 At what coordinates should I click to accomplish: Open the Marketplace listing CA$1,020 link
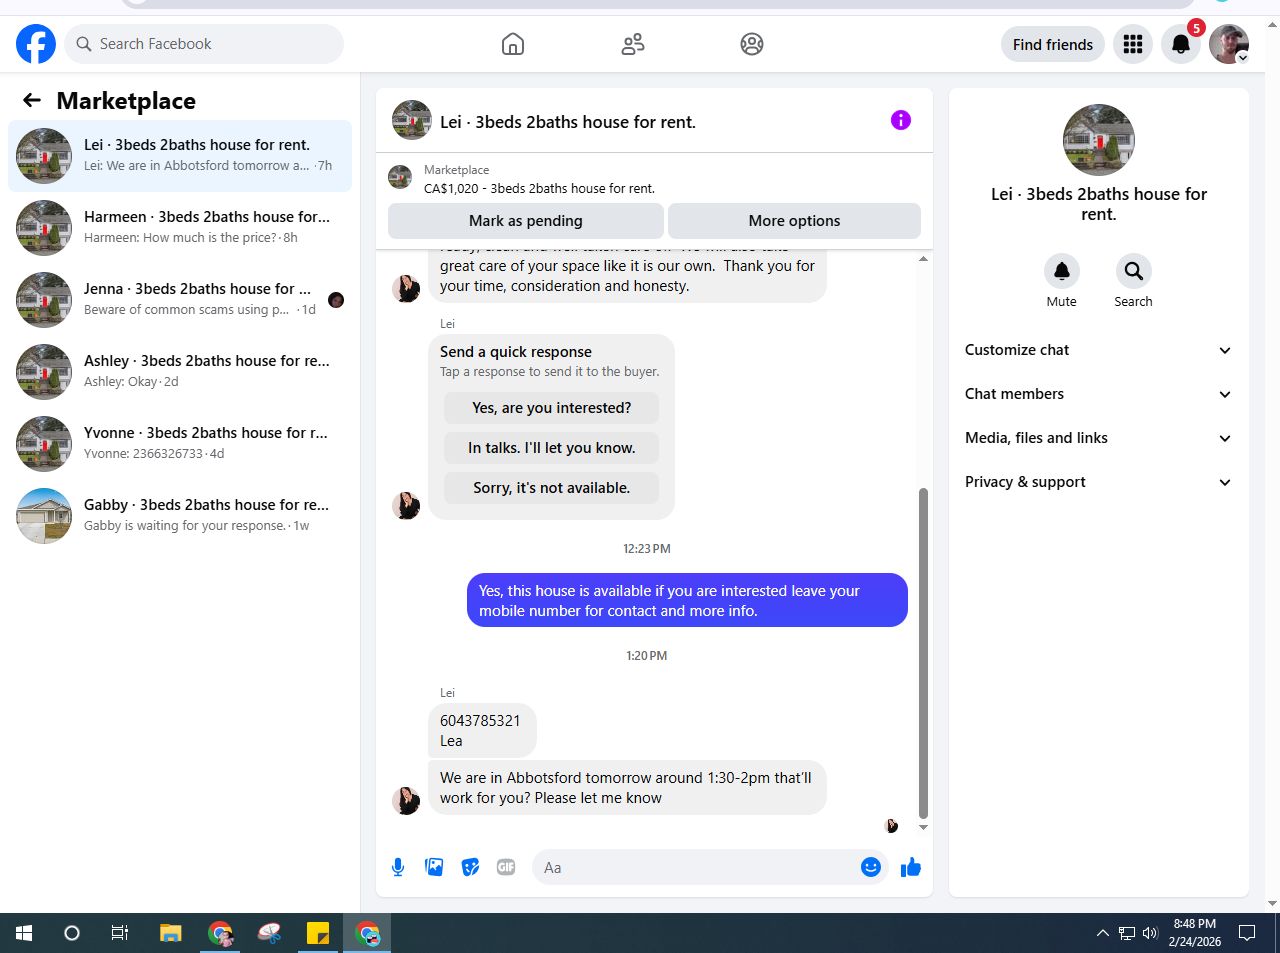[539, 188]
